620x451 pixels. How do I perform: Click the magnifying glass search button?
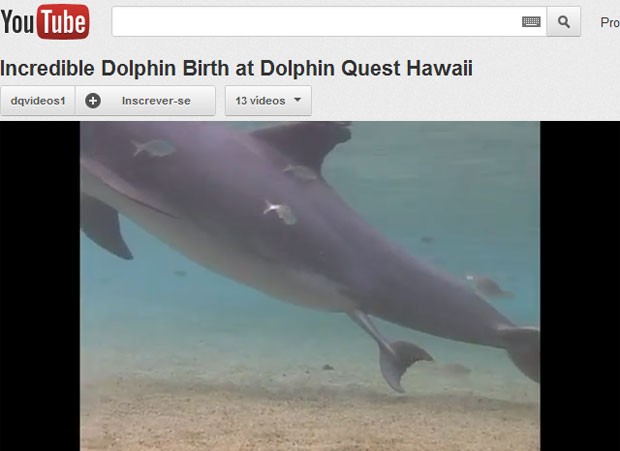(x=563, y=22)
